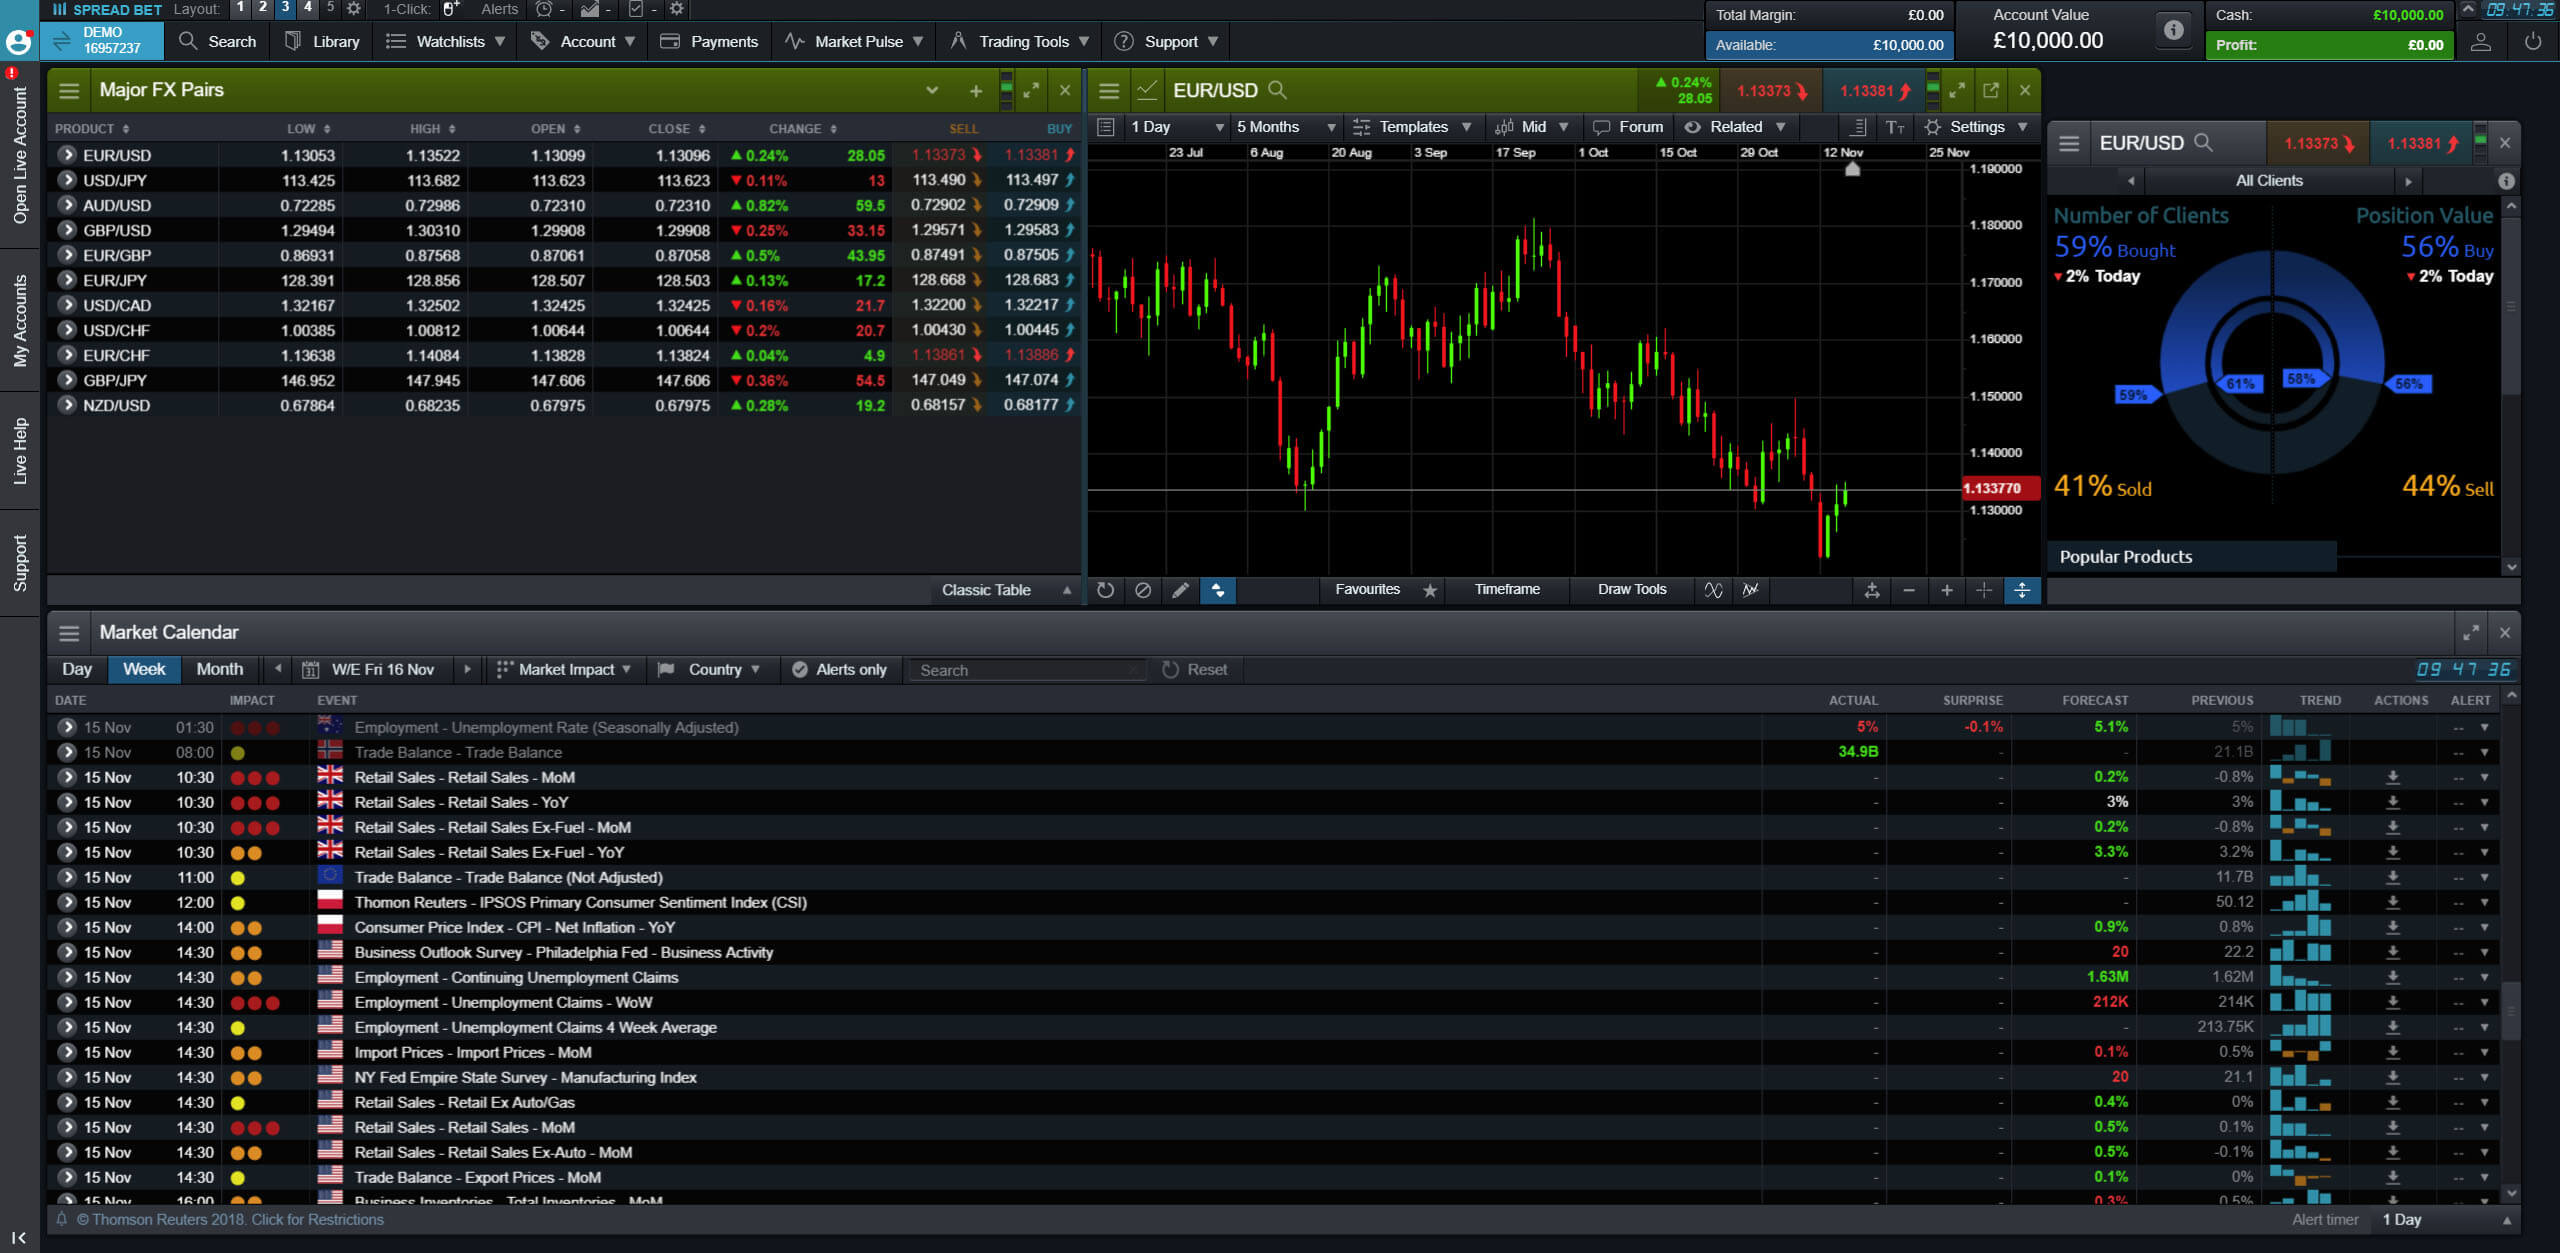Open Search in main toolbar
Image resolution: width=2560 pixels, height=1253 pixels.
(218, 42)
